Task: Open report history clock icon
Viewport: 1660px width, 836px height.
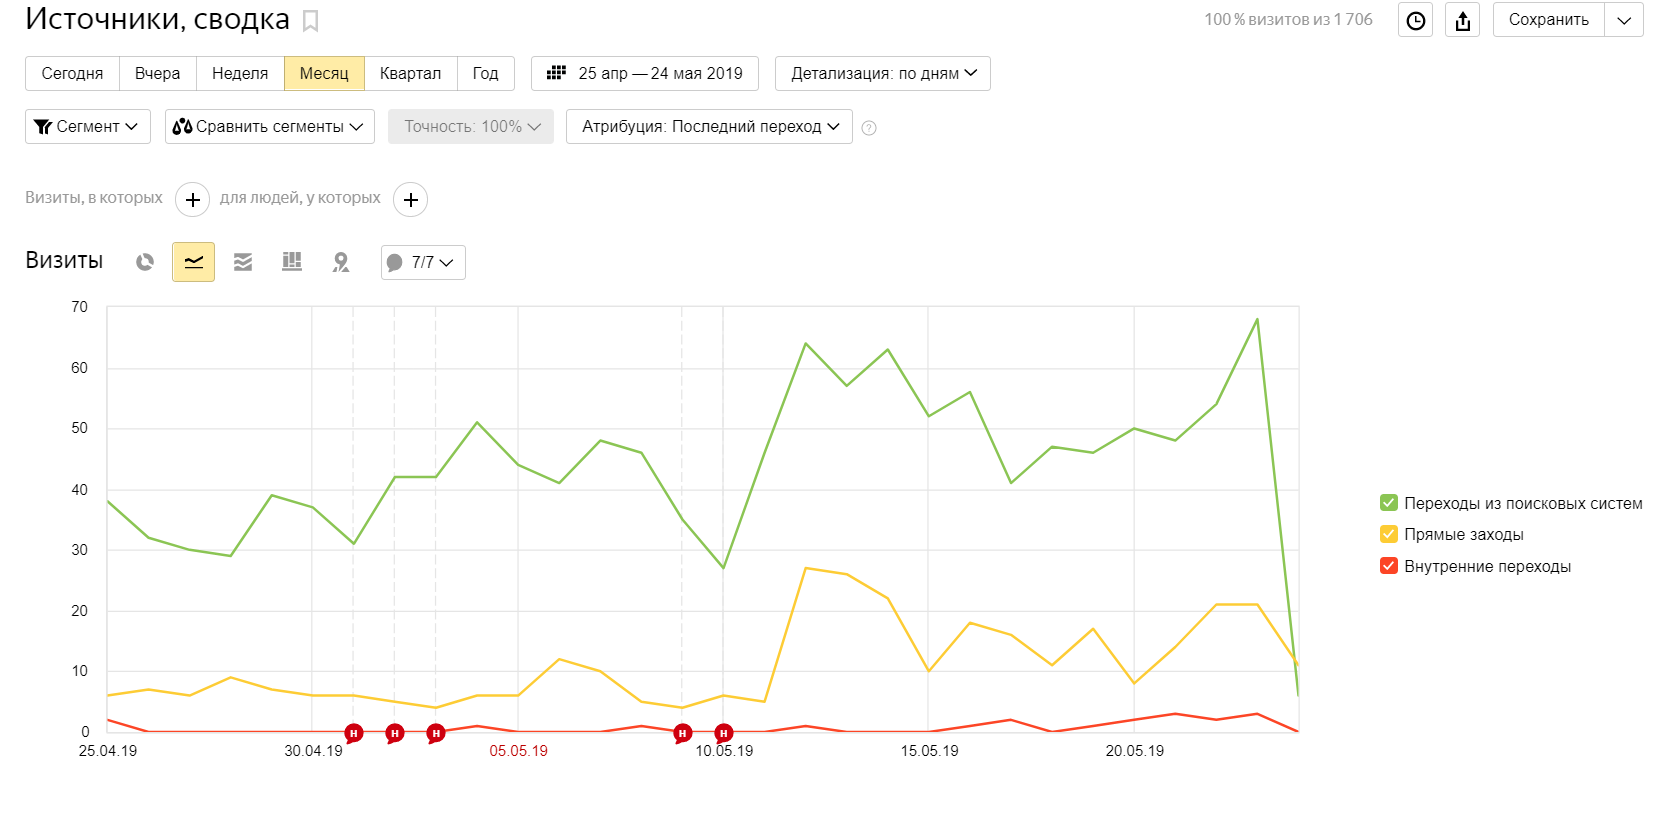Action: pos(1415,21)
